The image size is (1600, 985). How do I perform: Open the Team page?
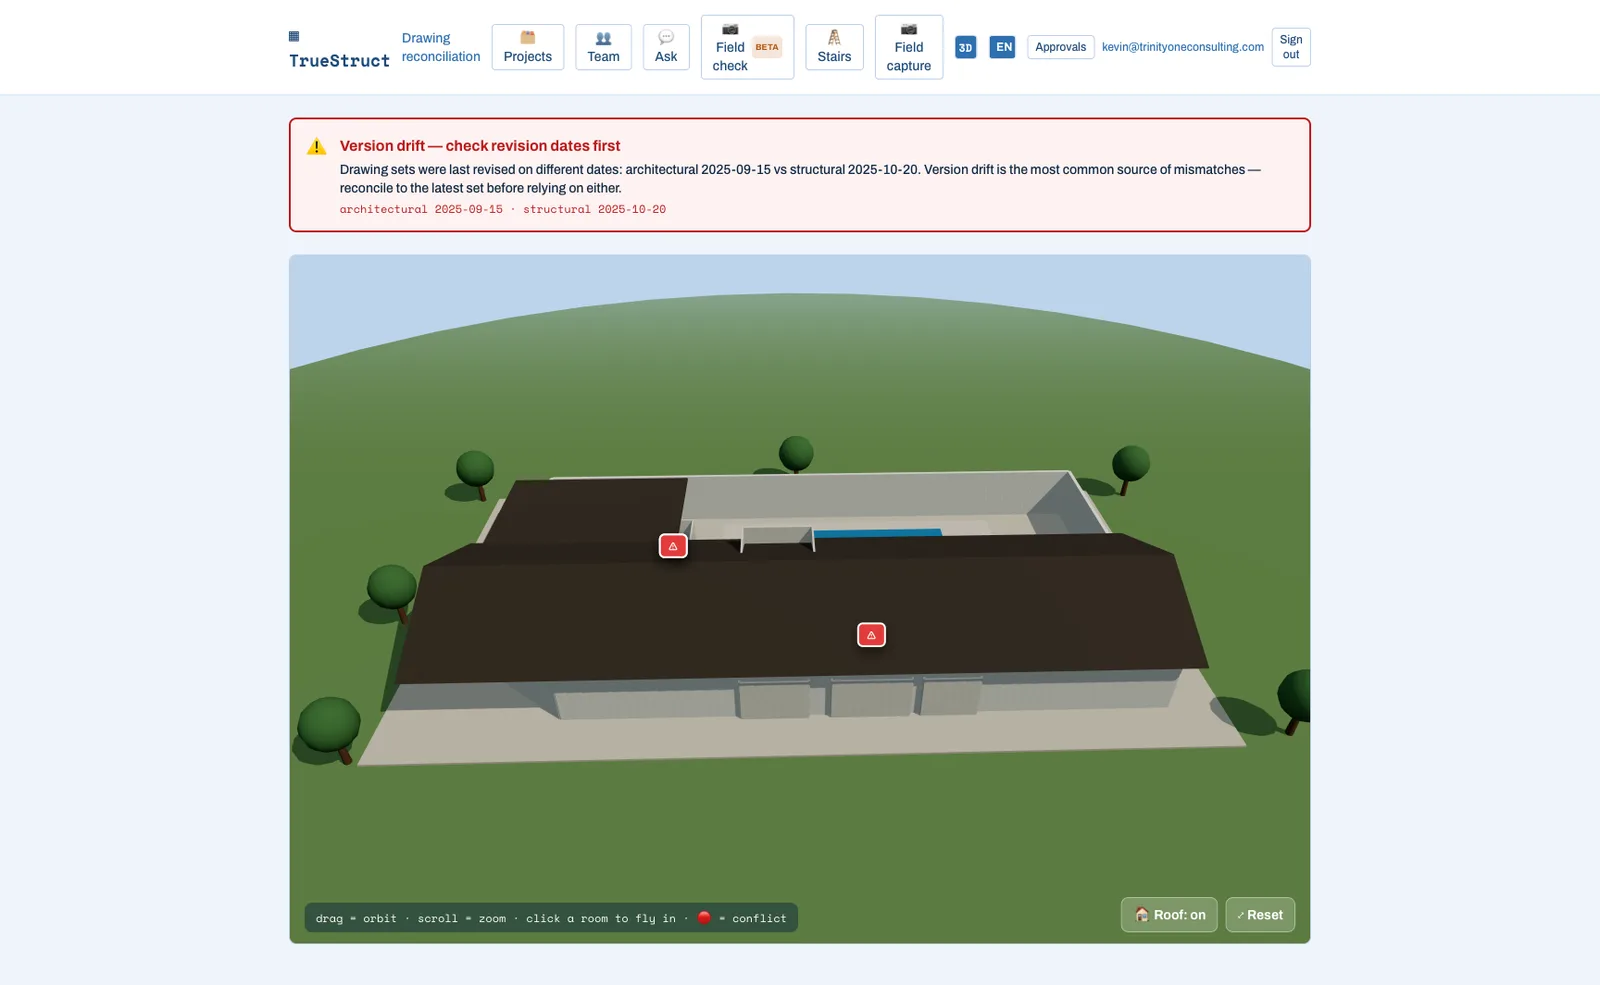[x=603, y=47]
